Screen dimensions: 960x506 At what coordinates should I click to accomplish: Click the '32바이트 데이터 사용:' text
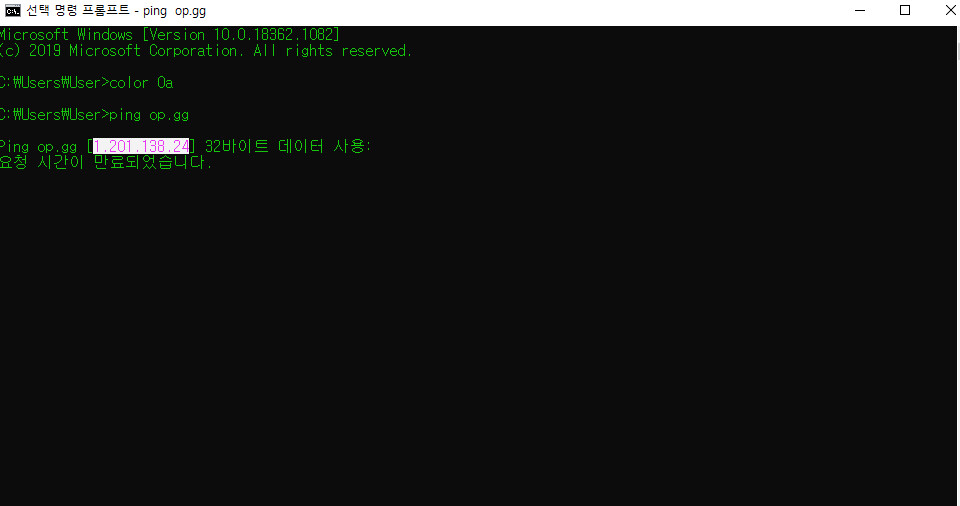pyautogui.click(x=288, y=146)
